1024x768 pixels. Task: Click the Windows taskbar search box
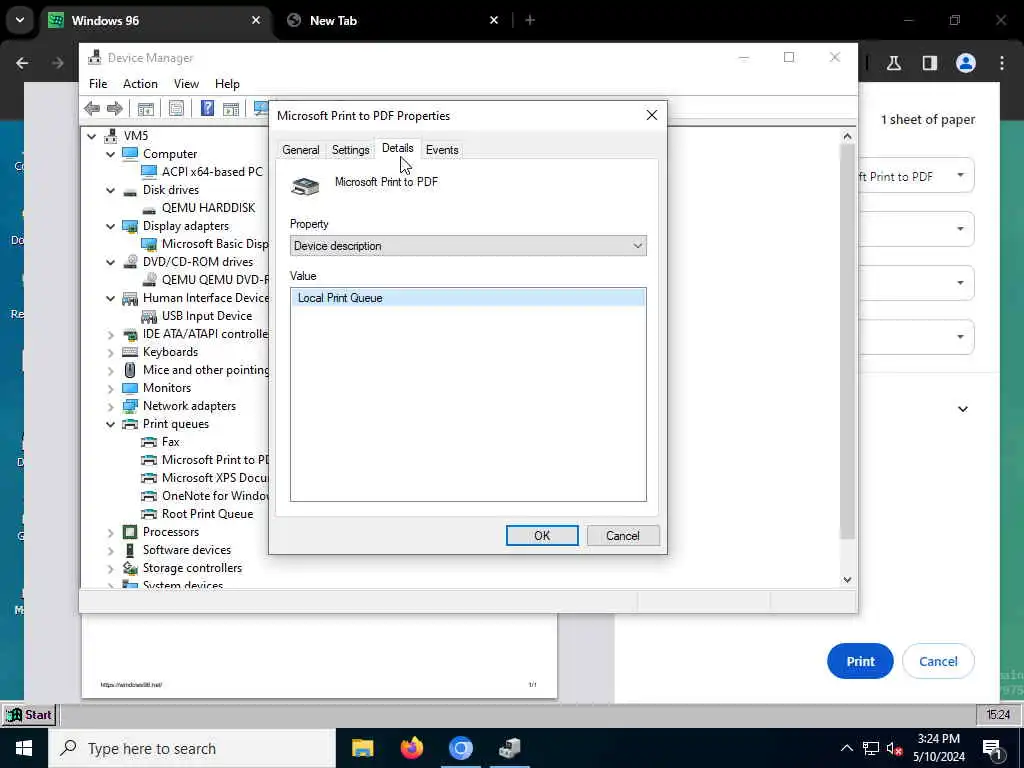(x=192, y=748)
